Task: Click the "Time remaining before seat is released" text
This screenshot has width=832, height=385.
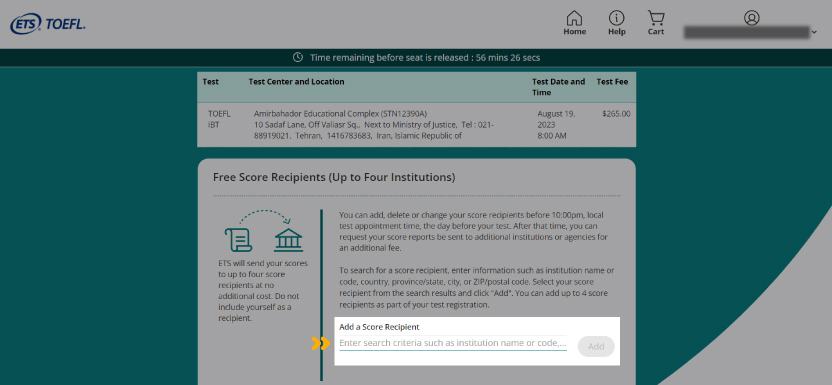Action: tap(391, 57)
